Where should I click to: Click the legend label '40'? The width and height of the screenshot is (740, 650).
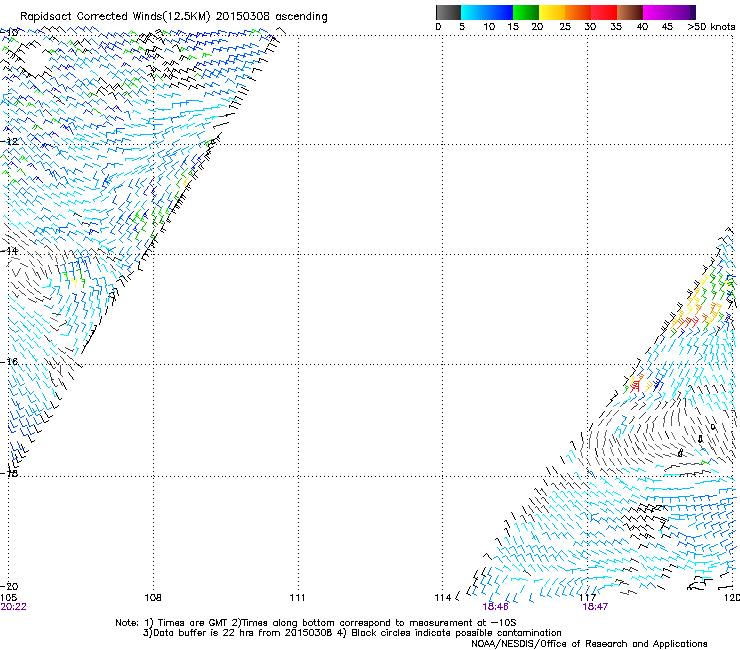[642, 27]
